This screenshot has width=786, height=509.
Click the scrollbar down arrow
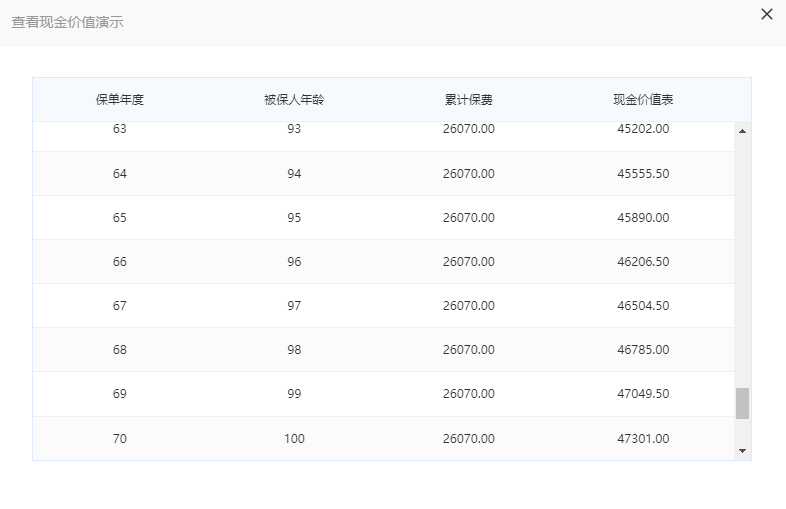742,451
